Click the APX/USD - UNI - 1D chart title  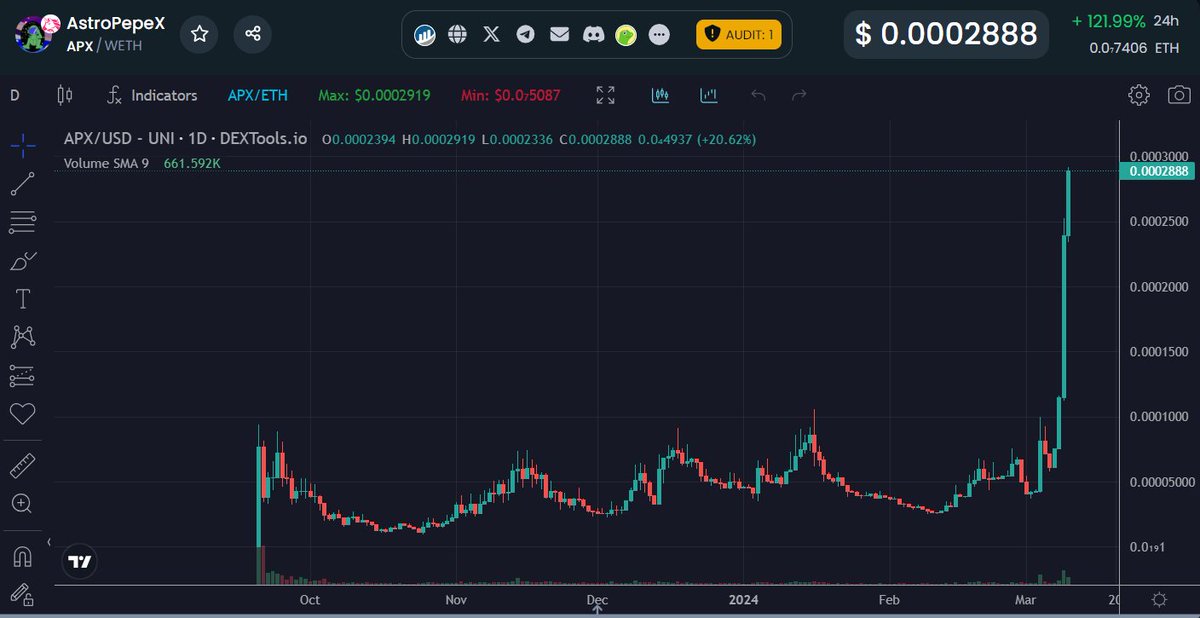coord(186,139)
